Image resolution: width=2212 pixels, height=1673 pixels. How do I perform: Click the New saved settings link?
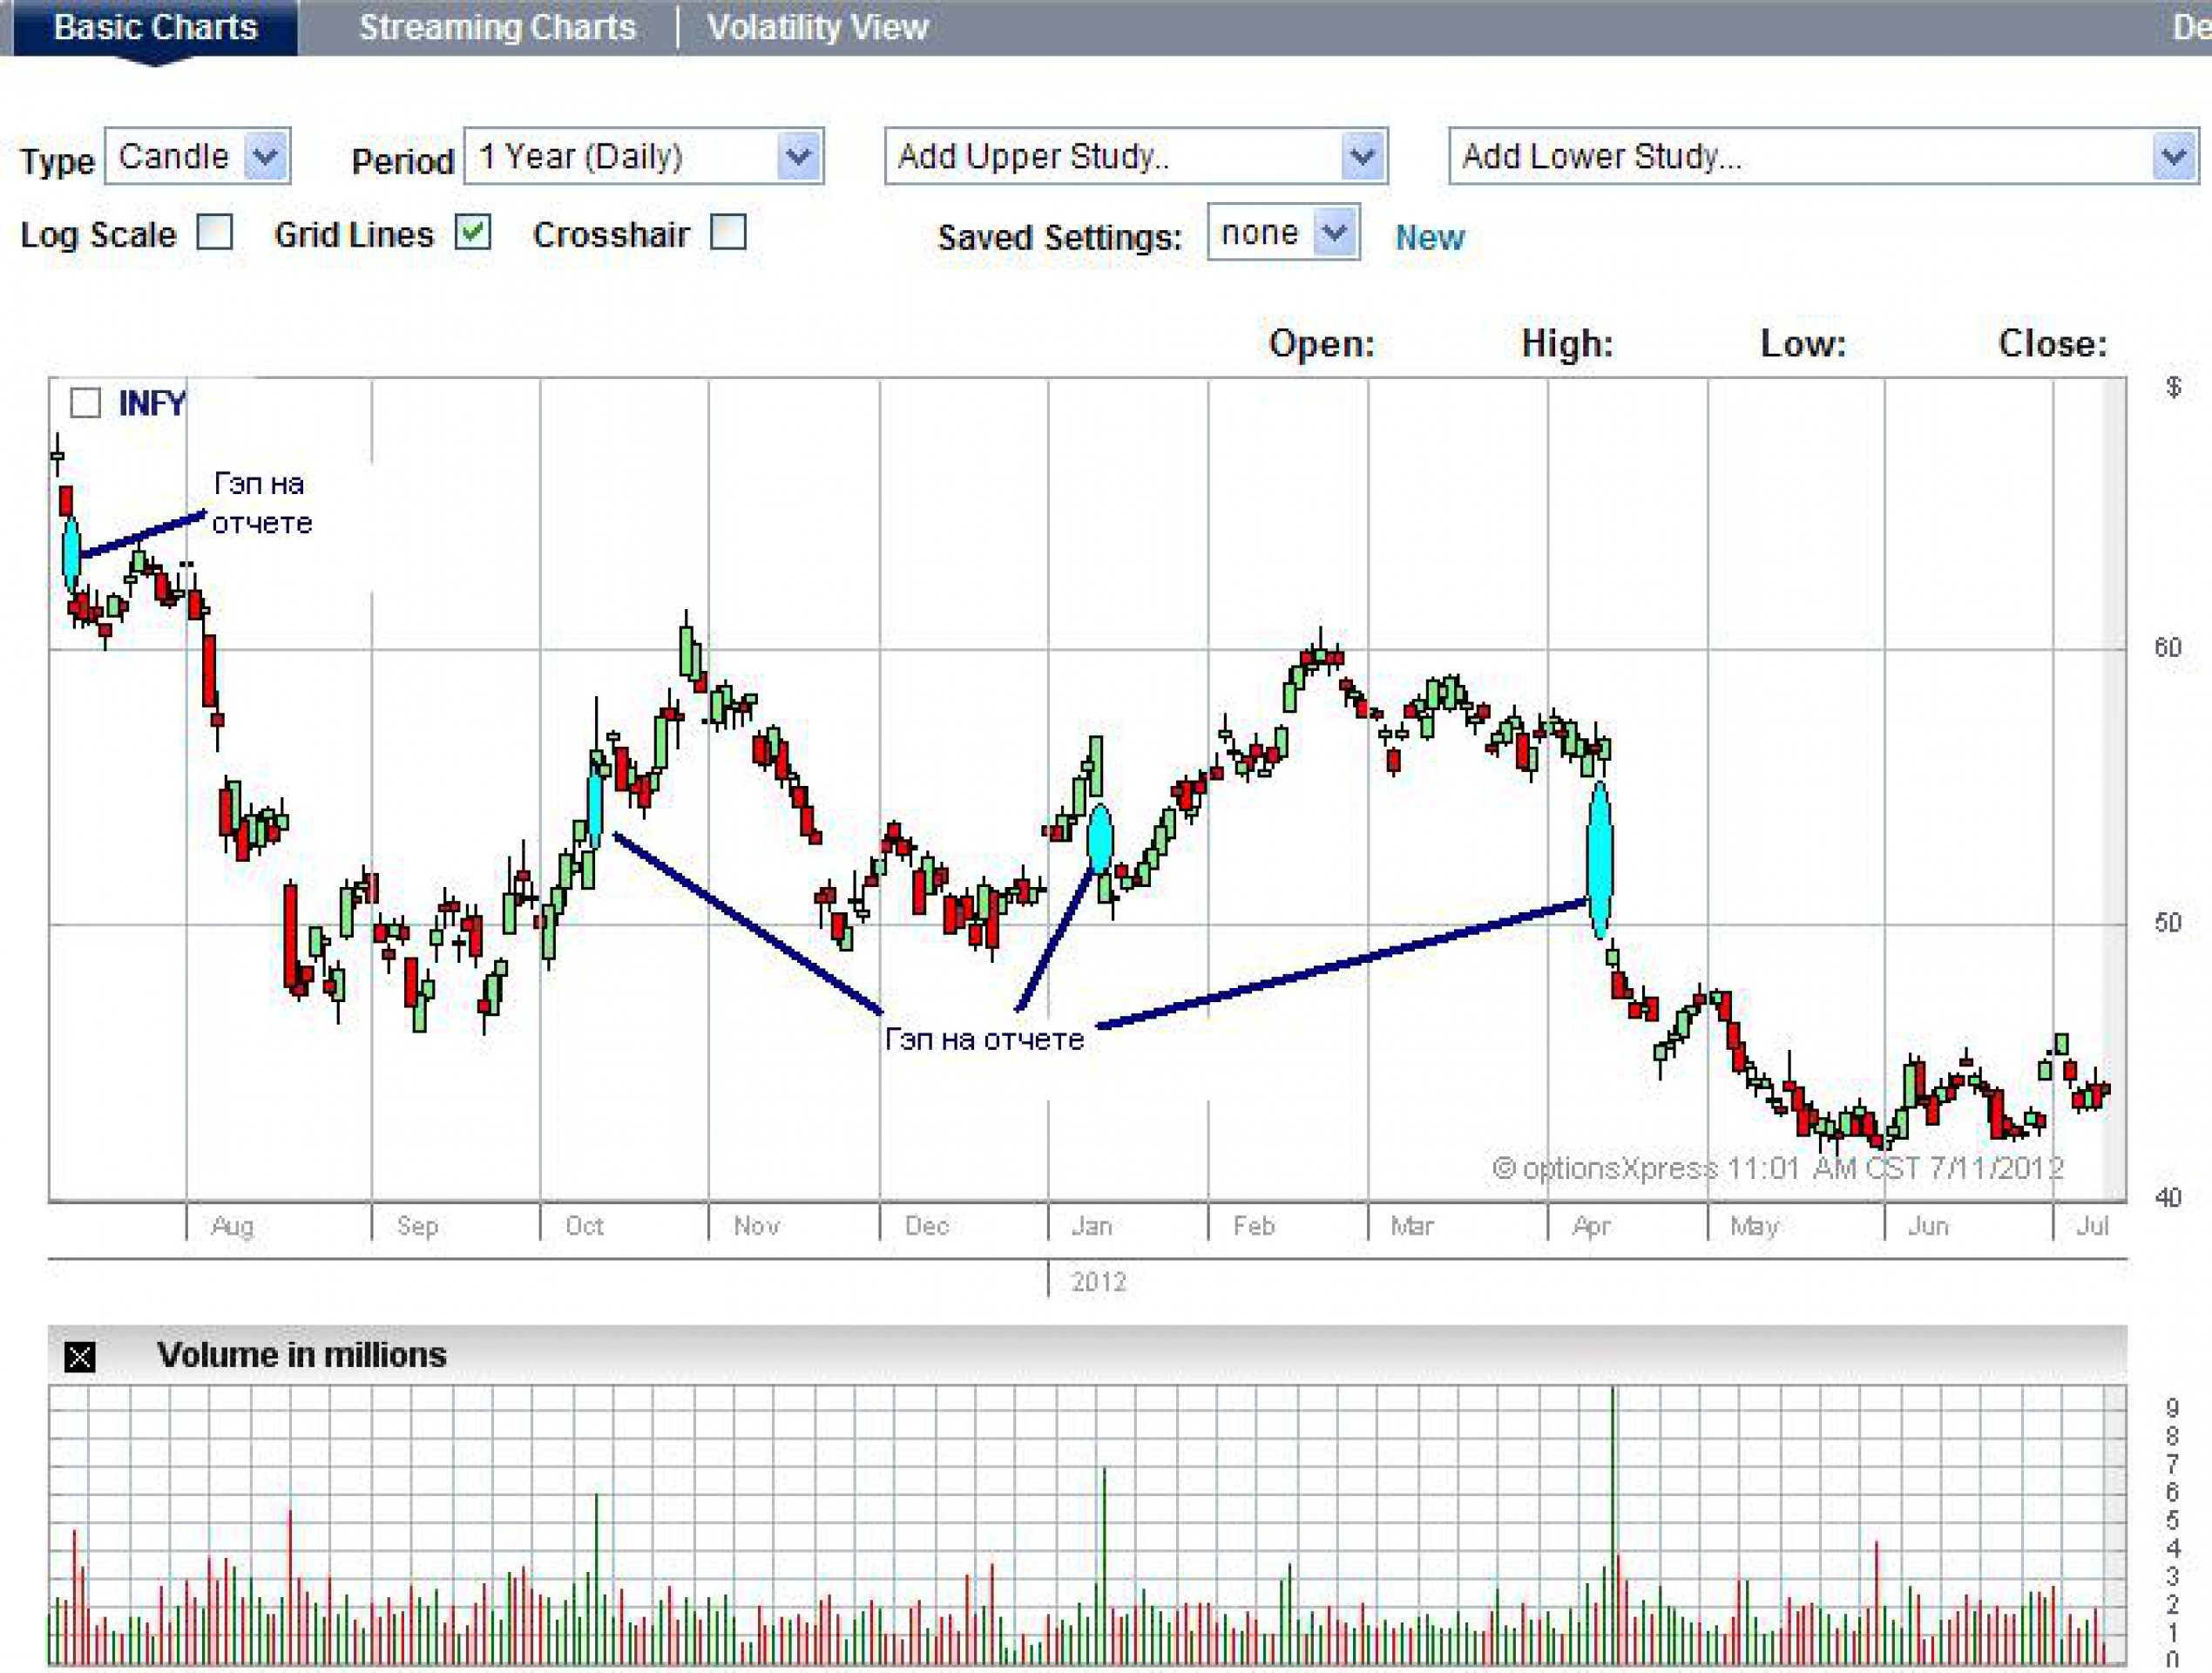point(1429,238)
